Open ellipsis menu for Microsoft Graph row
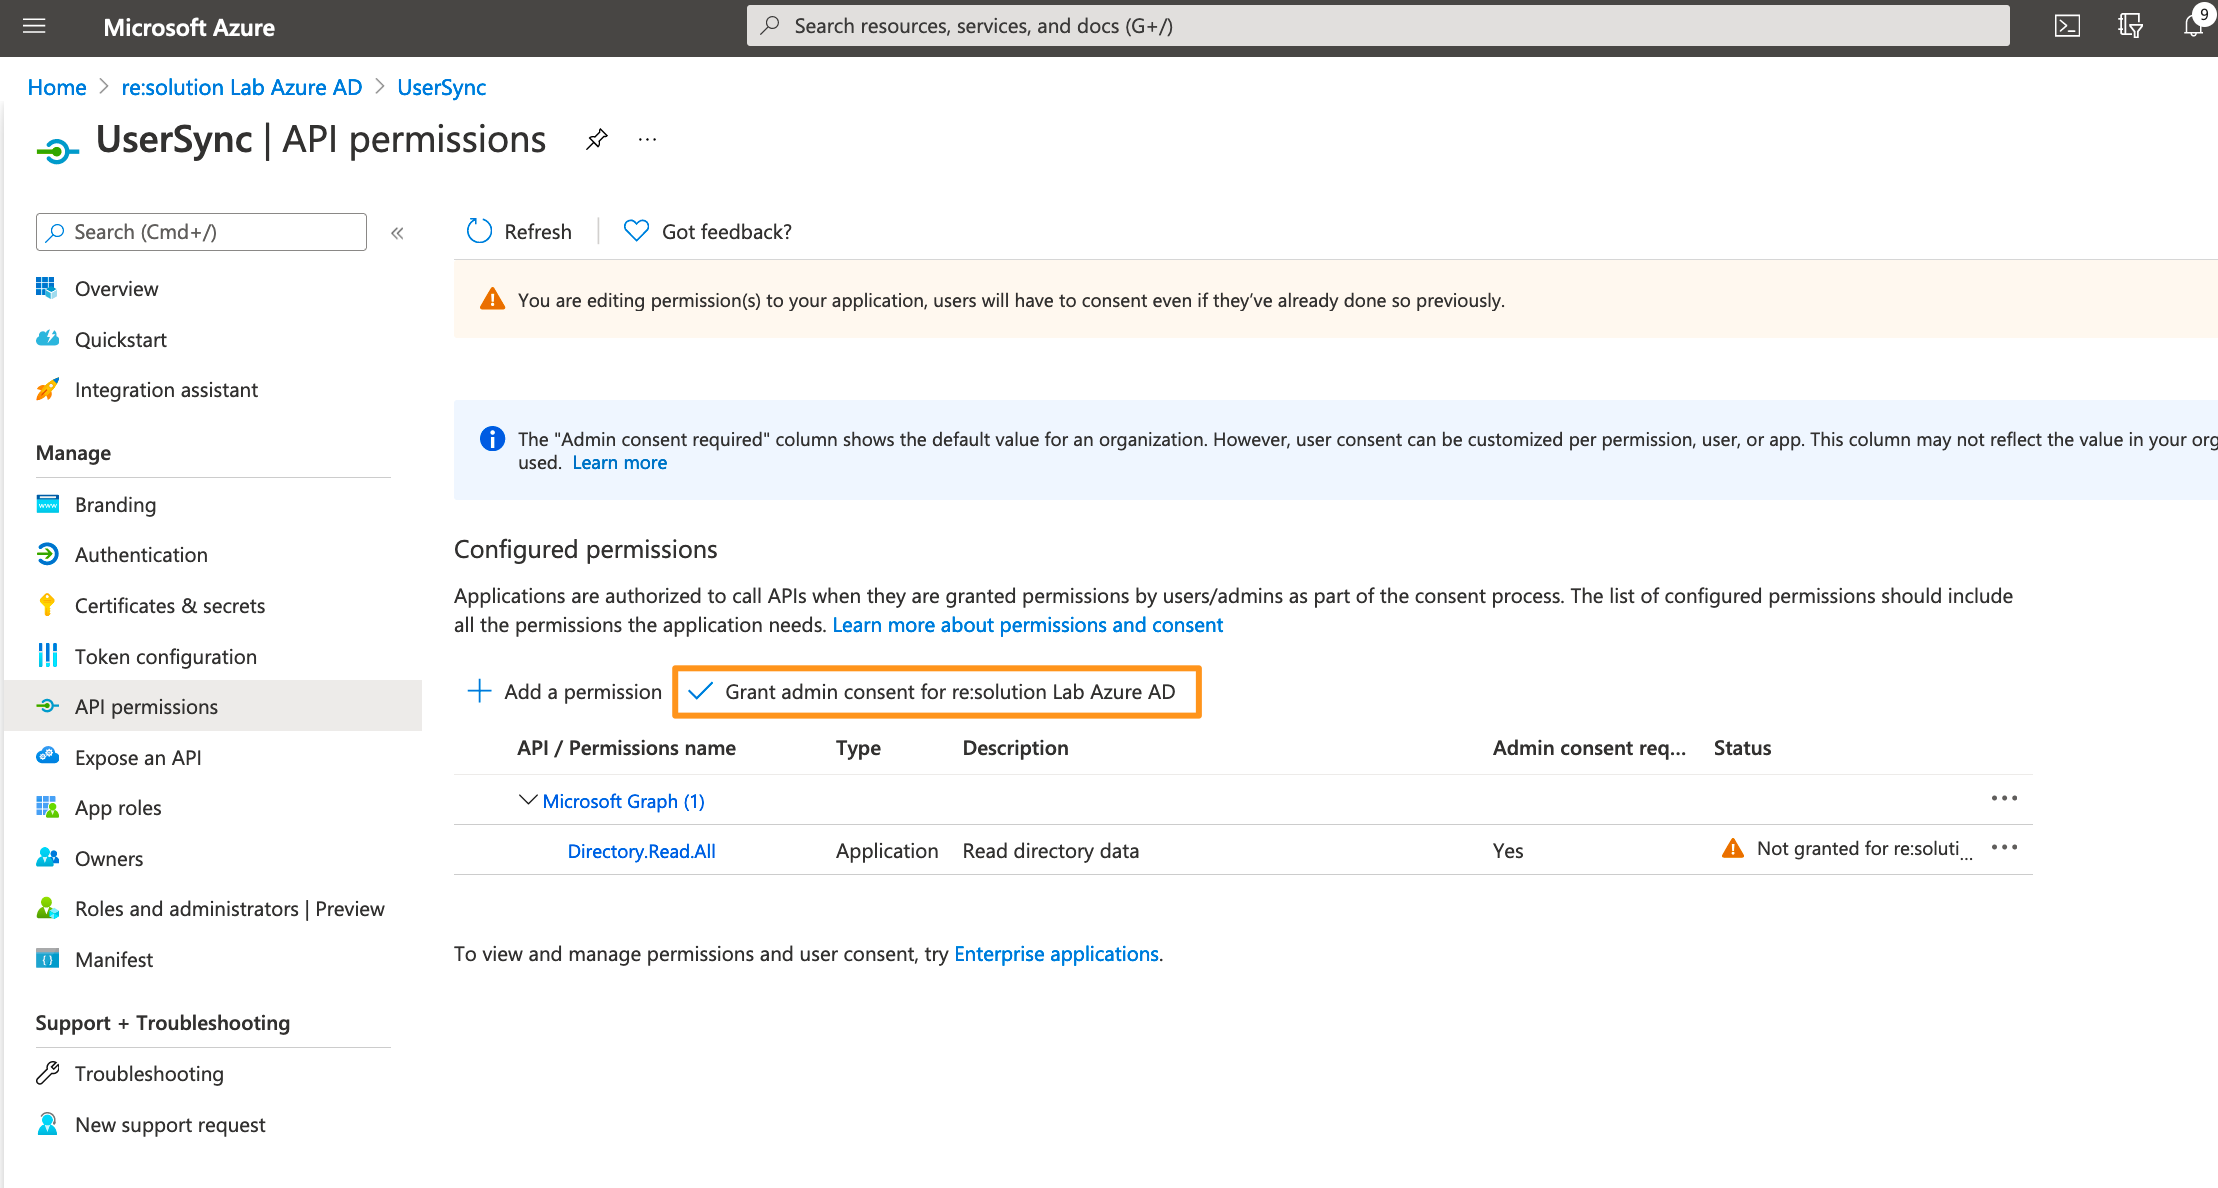 coord(2004,798)
